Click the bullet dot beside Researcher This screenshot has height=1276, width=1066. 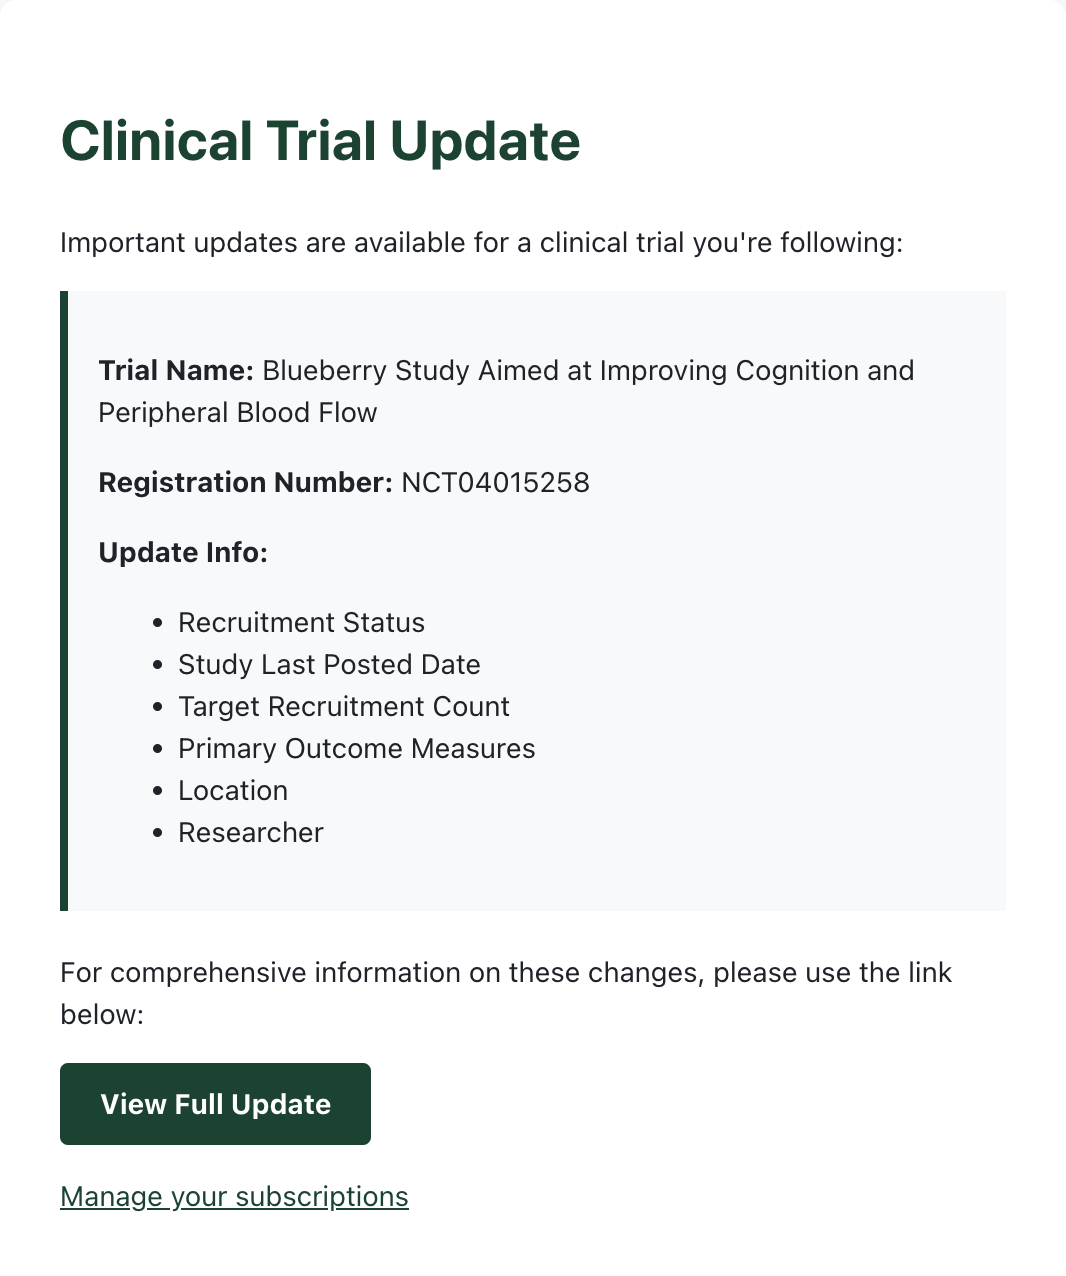[x=158, y=833]
